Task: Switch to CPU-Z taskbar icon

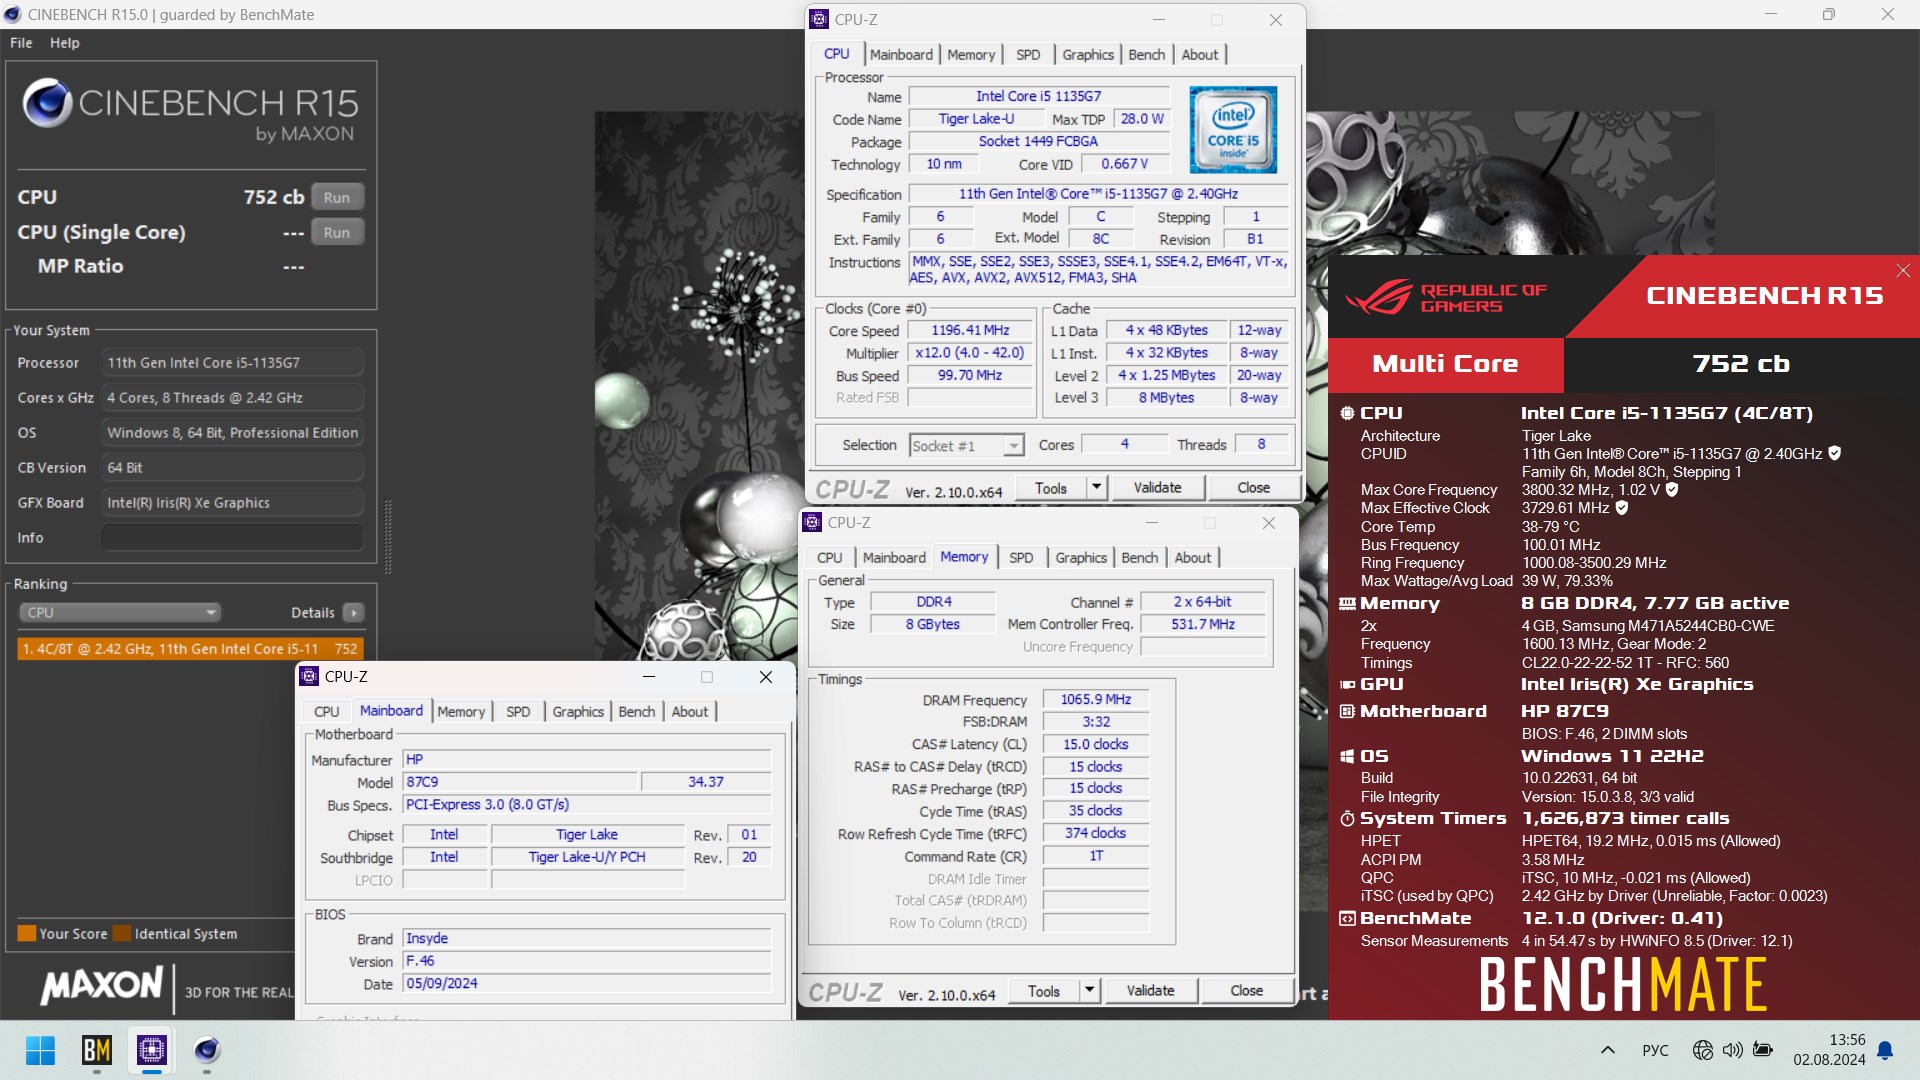Action: [x=152, y=1050]
